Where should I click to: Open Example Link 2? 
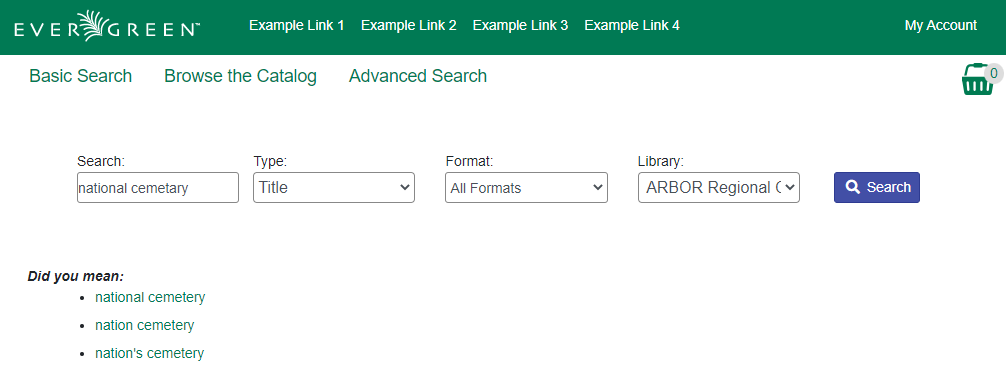(409, 26)
